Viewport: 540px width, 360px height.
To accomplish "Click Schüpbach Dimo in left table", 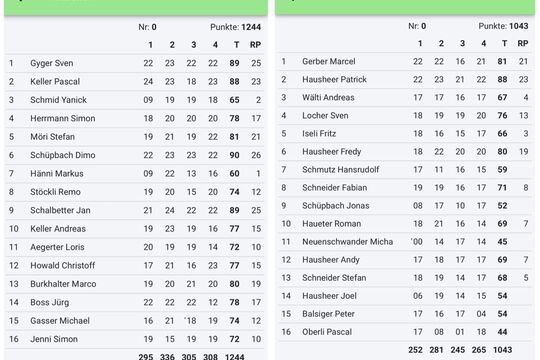I will [x=63, y=155].
